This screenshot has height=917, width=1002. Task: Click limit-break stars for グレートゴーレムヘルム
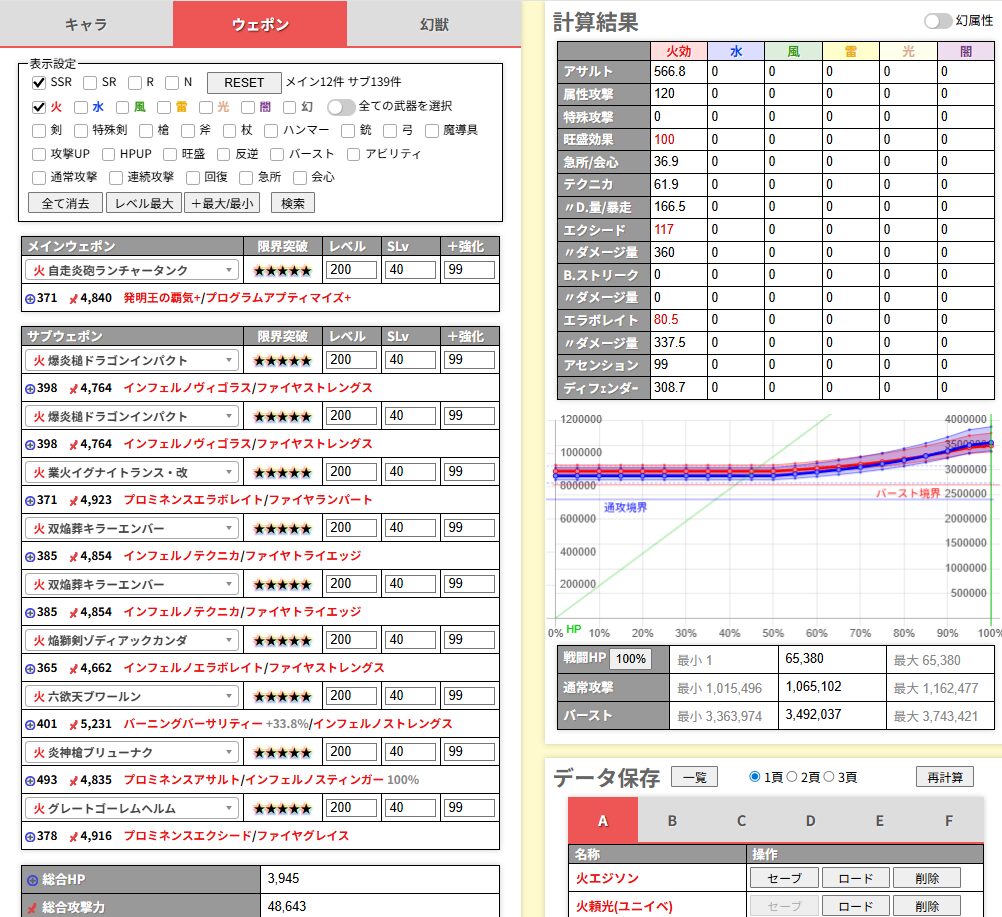click(281, 807)
